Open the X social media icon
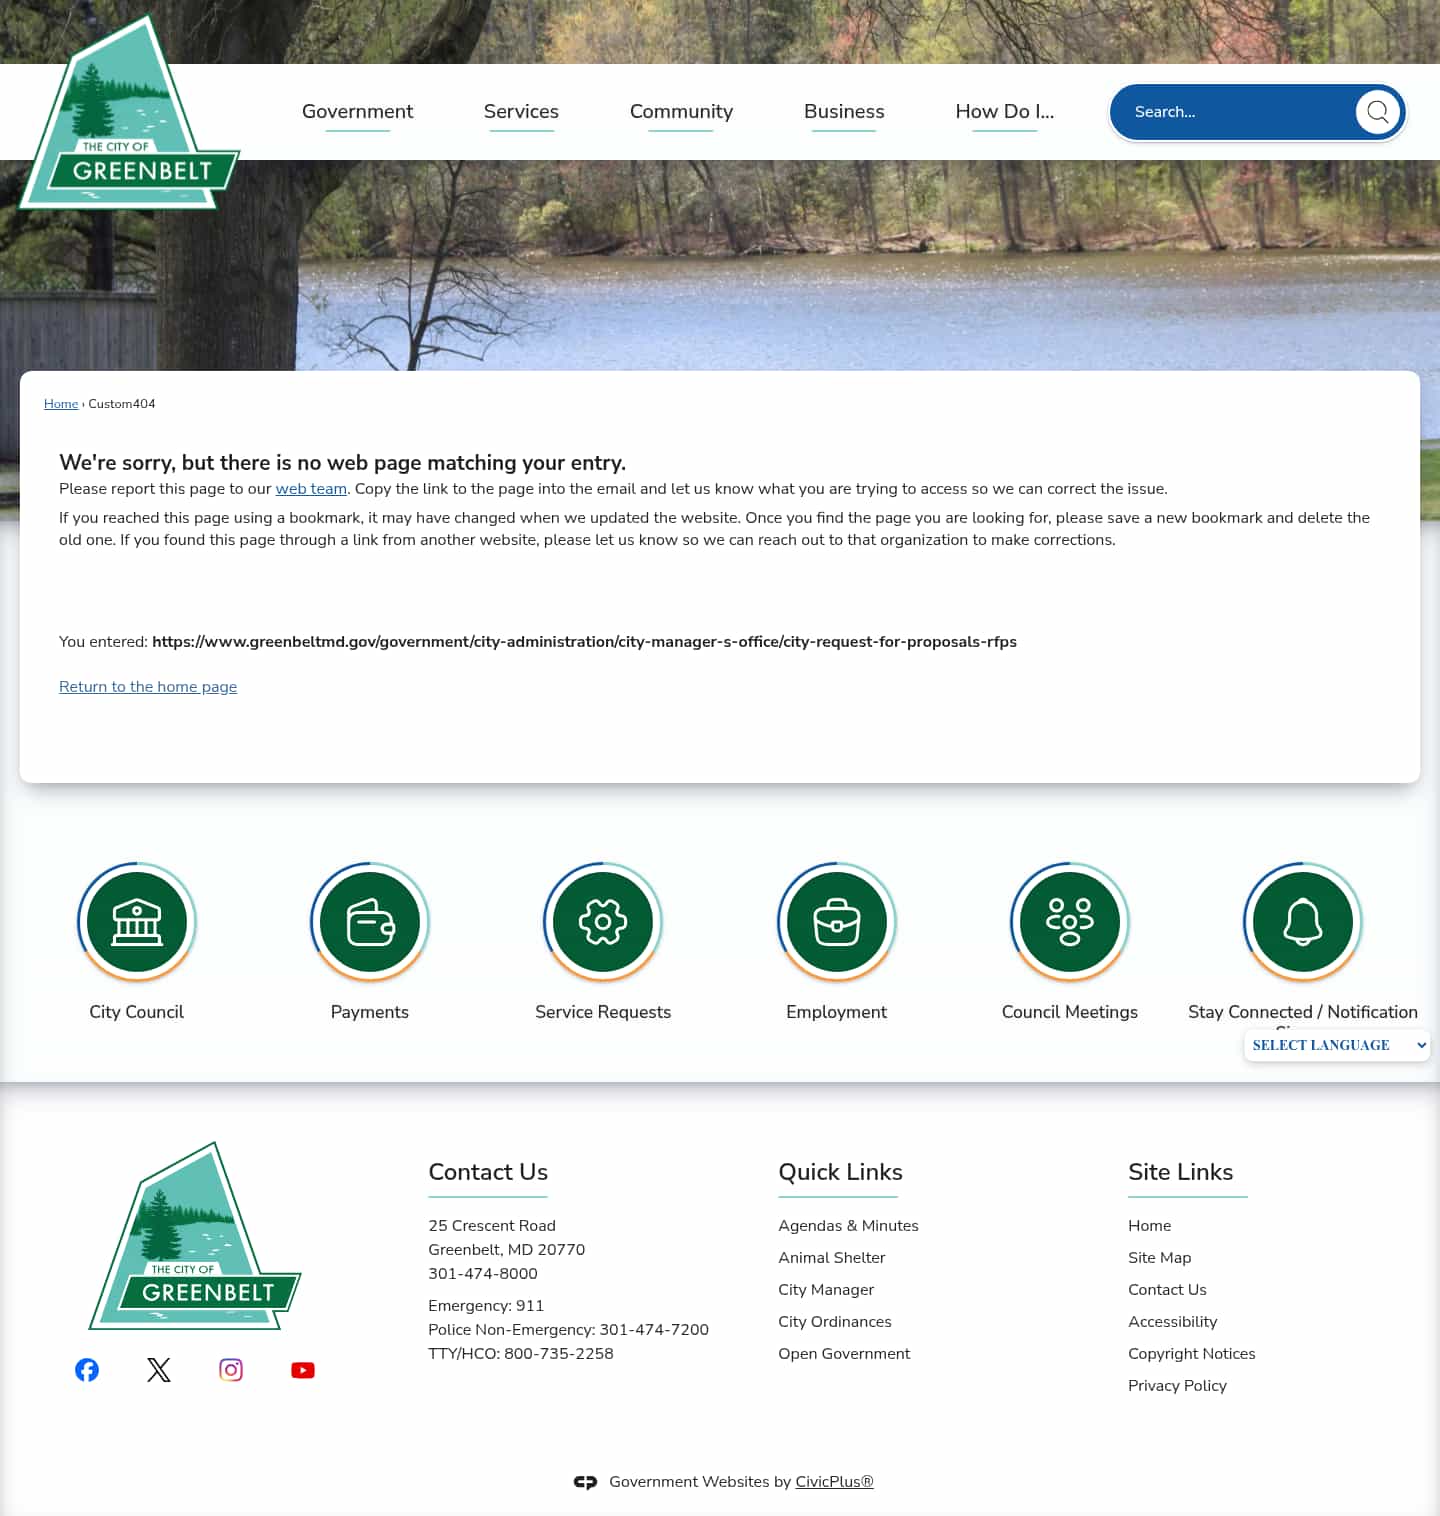Screen dimensions: 1440x1516 (159, 1370)
